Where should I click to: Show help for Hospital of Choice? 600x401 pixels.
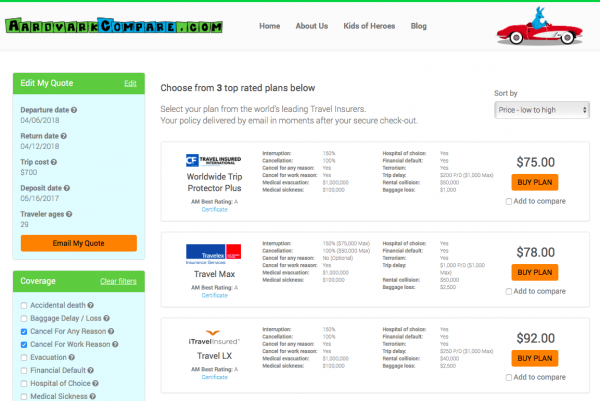coord(95,383)
